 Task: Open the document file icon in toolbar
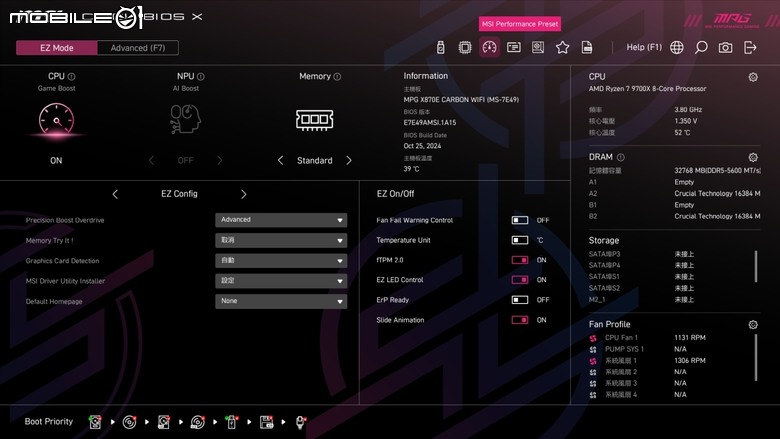click(587, 47)
